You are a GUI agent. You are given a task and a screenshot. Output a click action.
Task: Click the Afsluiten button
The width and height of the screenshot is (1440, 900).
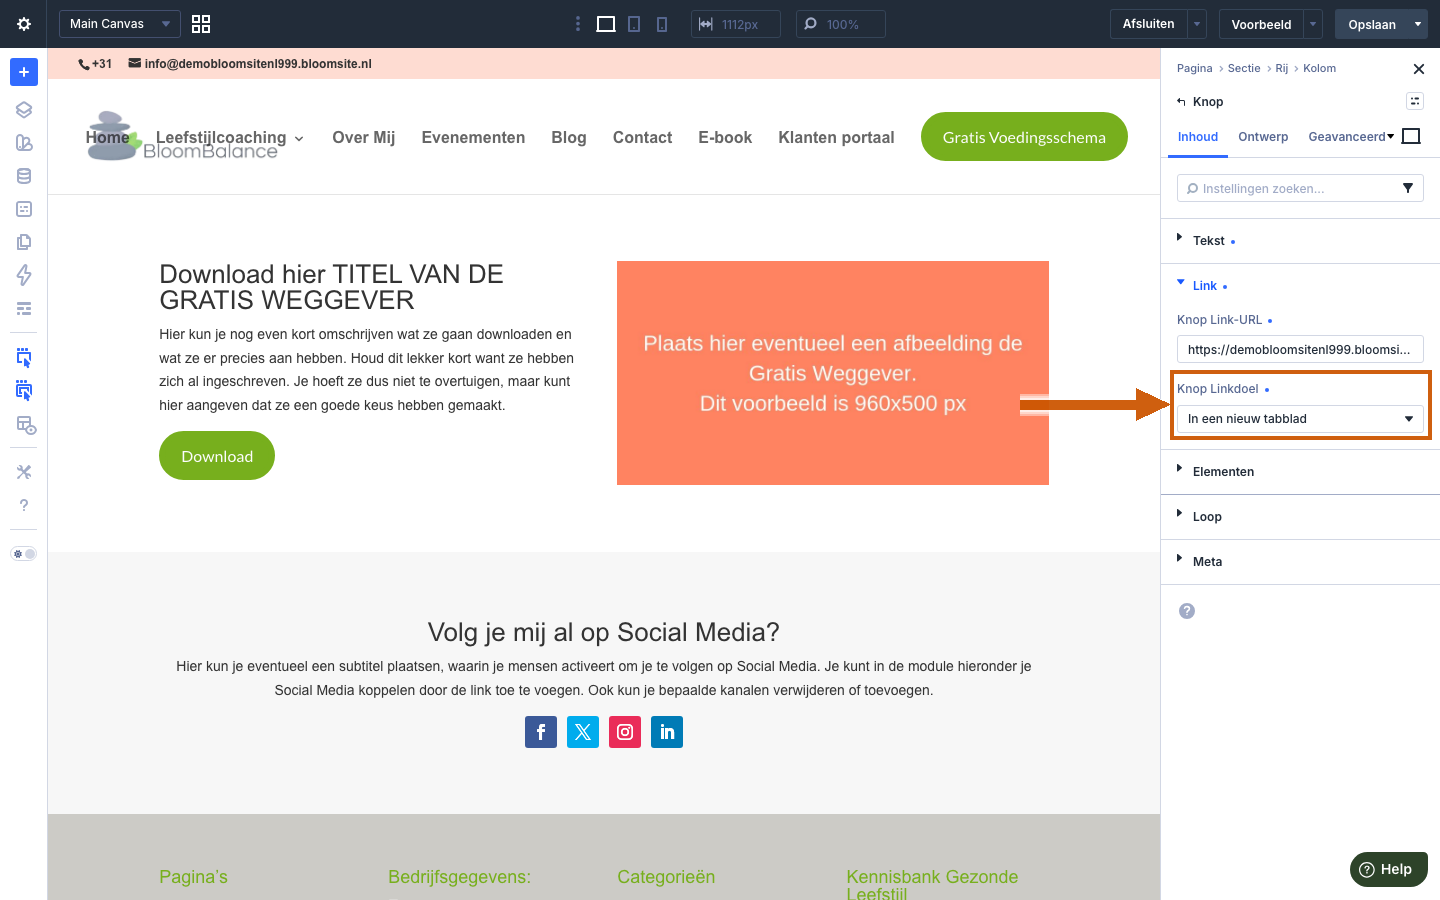click(1148, 24)
